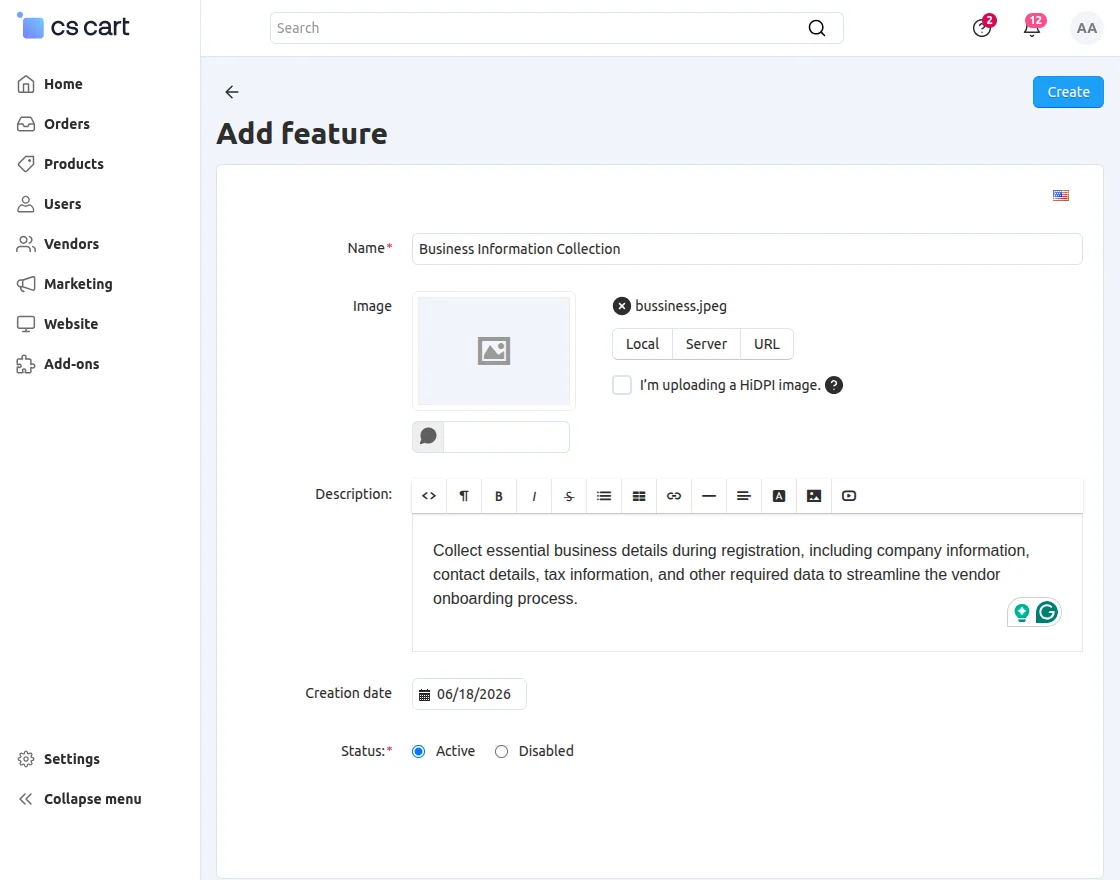1120x880 pixels.
Task: Open the AA user avatar menu
Action: pos(1086,28)
